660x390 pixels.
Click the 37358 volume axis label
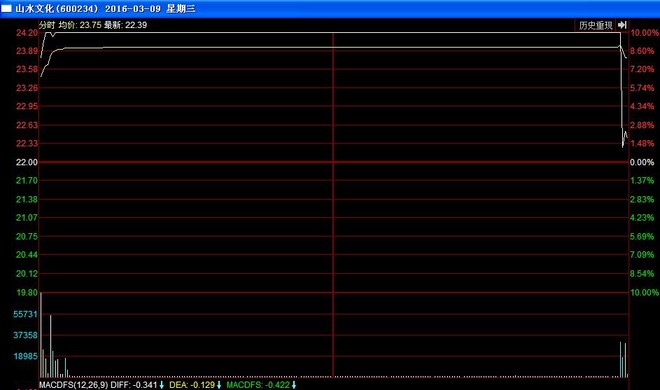coord(25,335)
